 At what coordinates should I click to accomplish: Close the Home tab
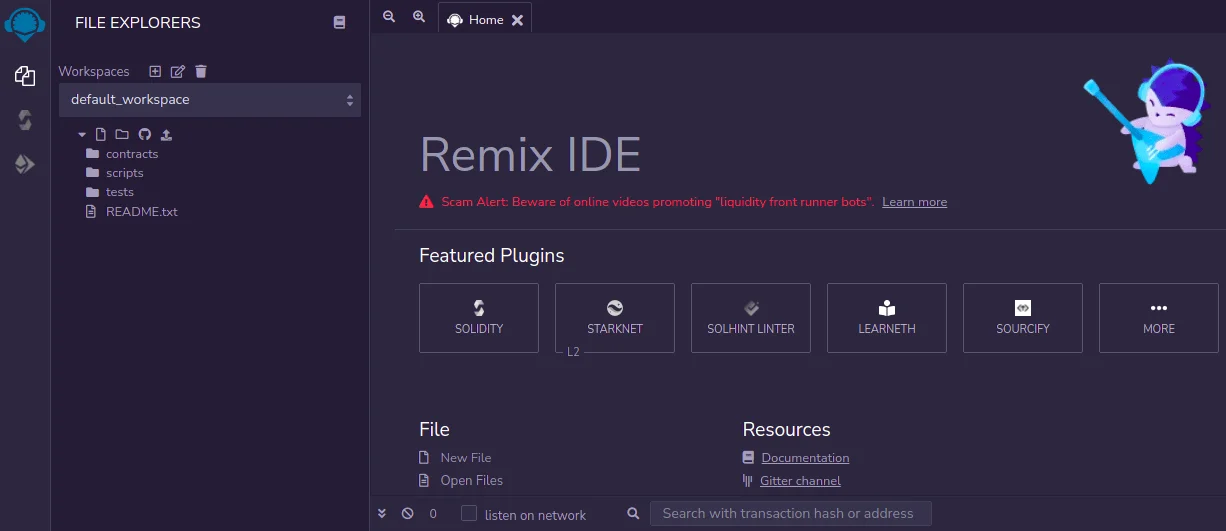(x=517, y=19)
